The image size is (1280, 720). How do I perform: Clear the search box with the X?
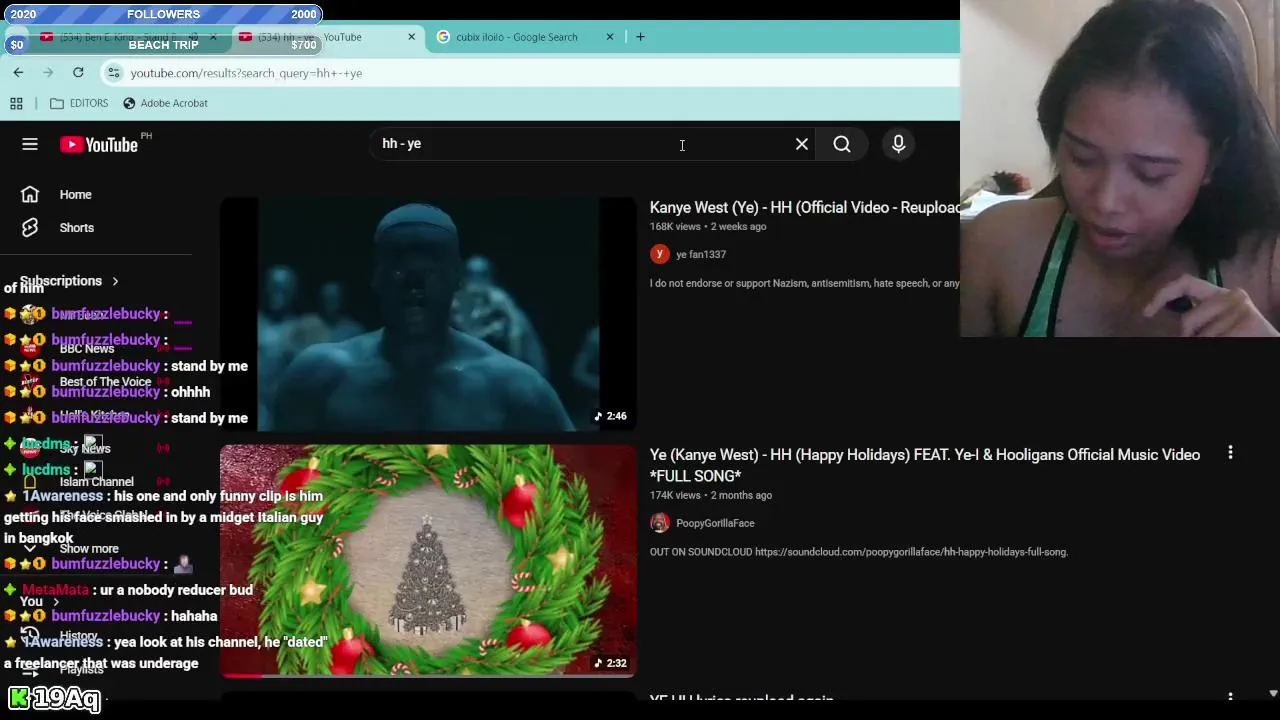(802, 144)
